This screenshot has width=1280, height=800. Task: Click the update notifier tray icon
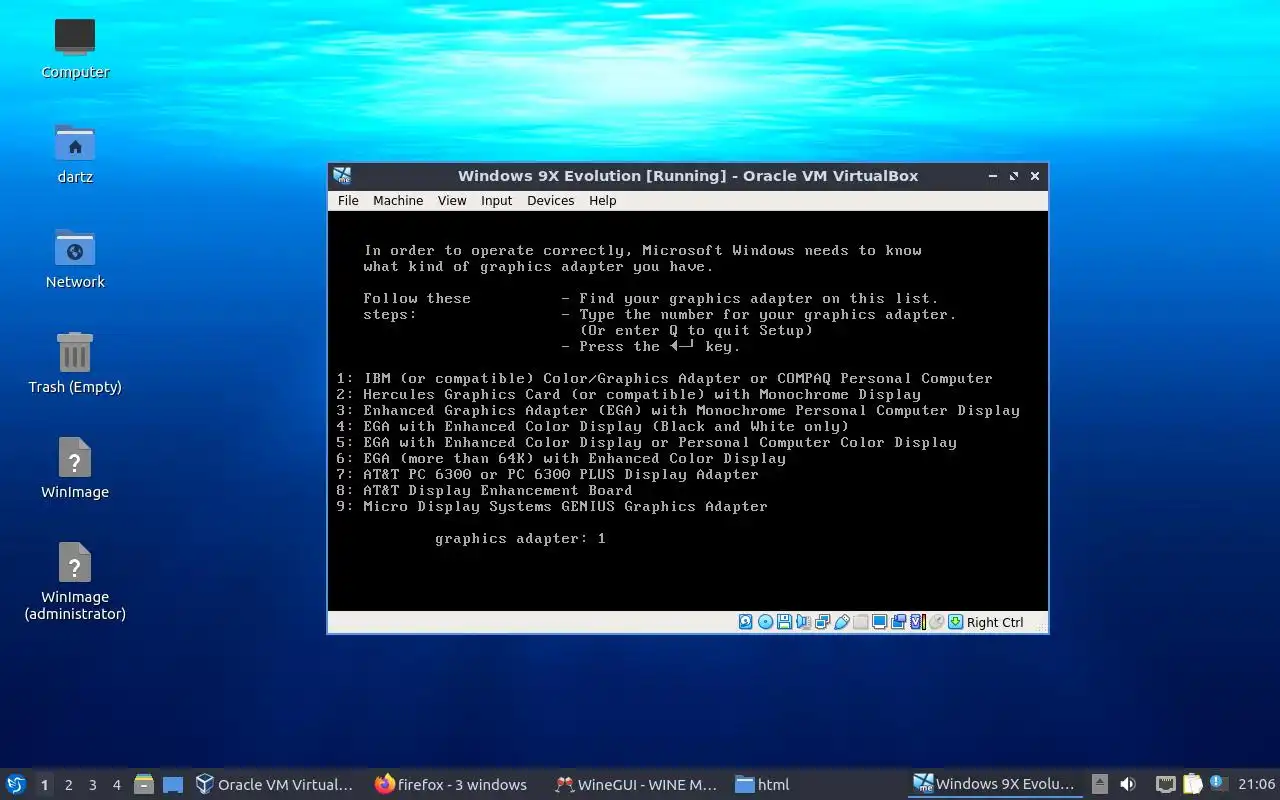click(1217, 783)
